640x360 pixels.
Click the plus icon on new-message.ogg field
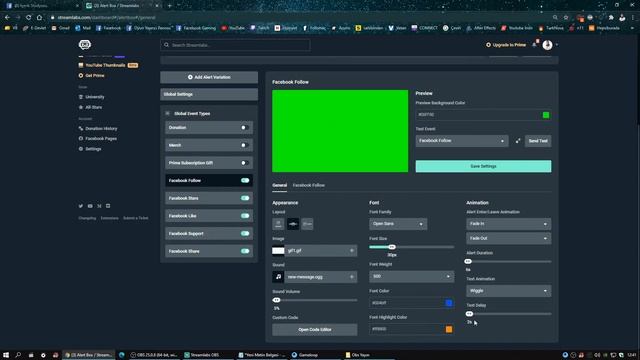click(x=351, y=277)
